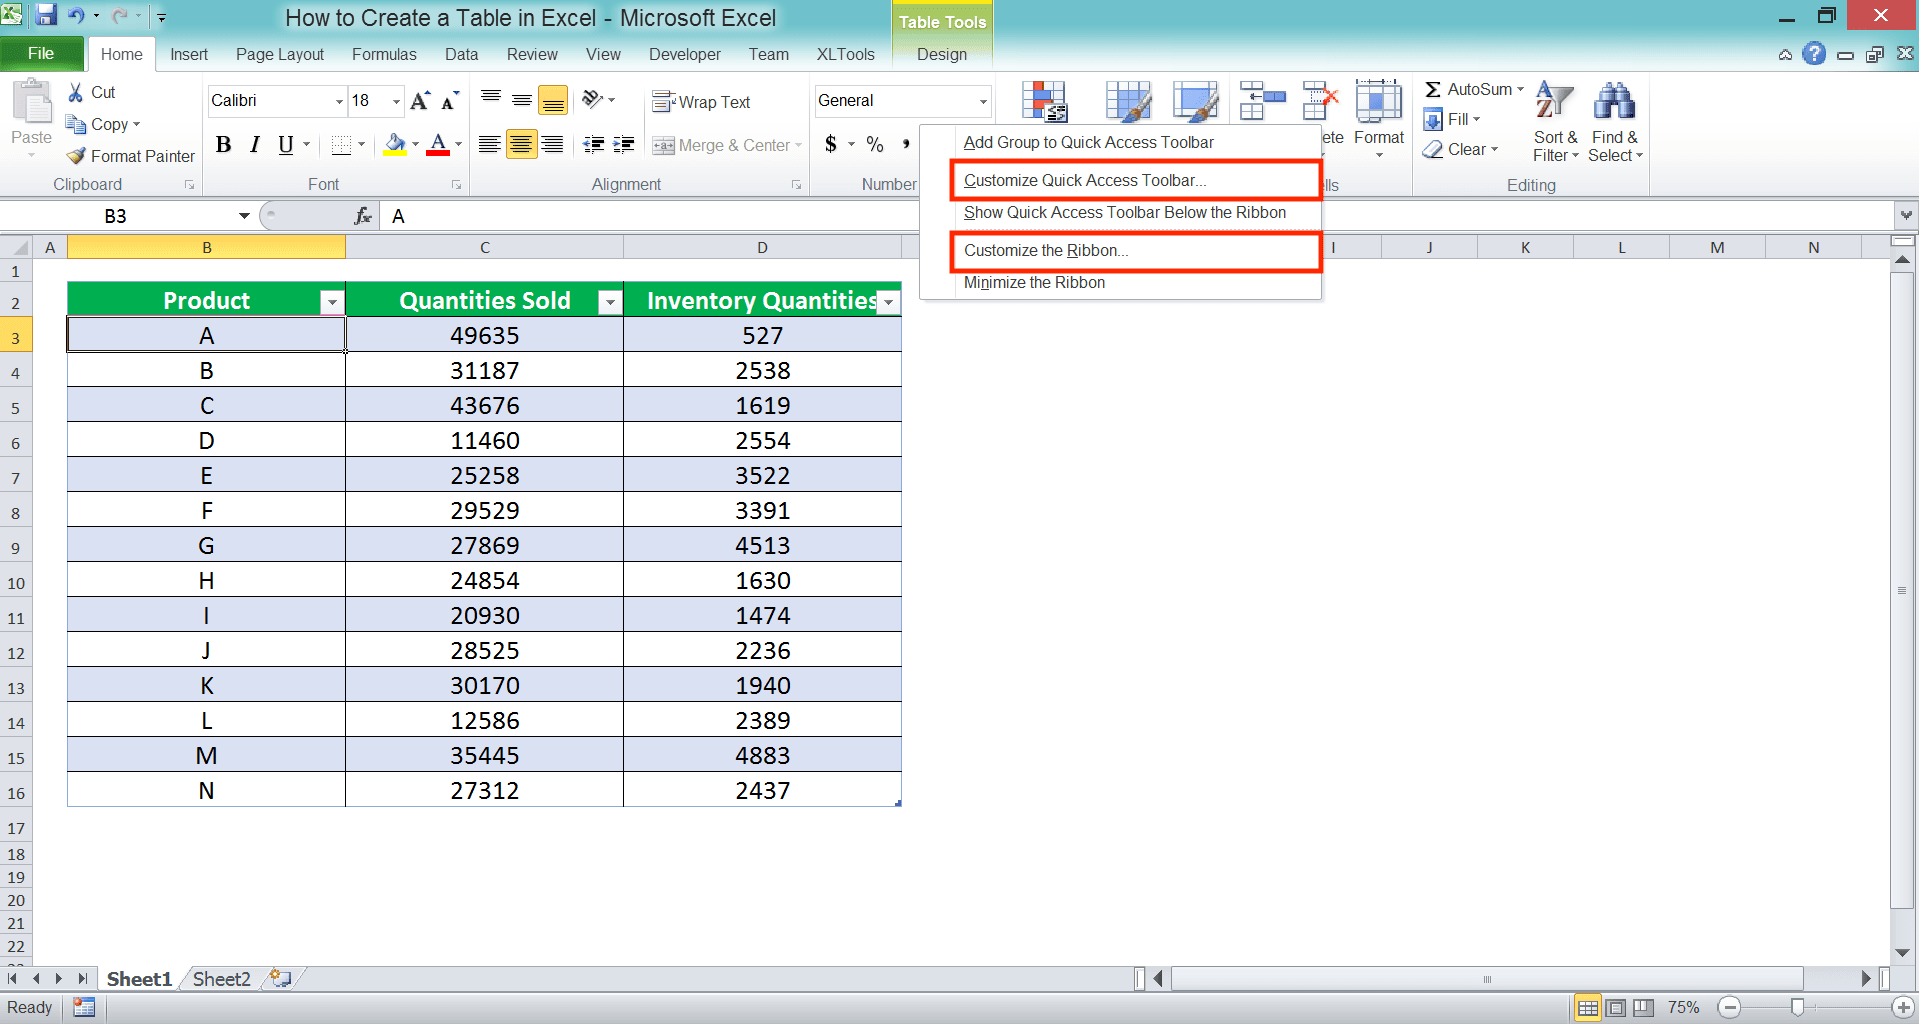Click the Copy button
This screenshot has height=1024, width=1919.
pos(103,124)
